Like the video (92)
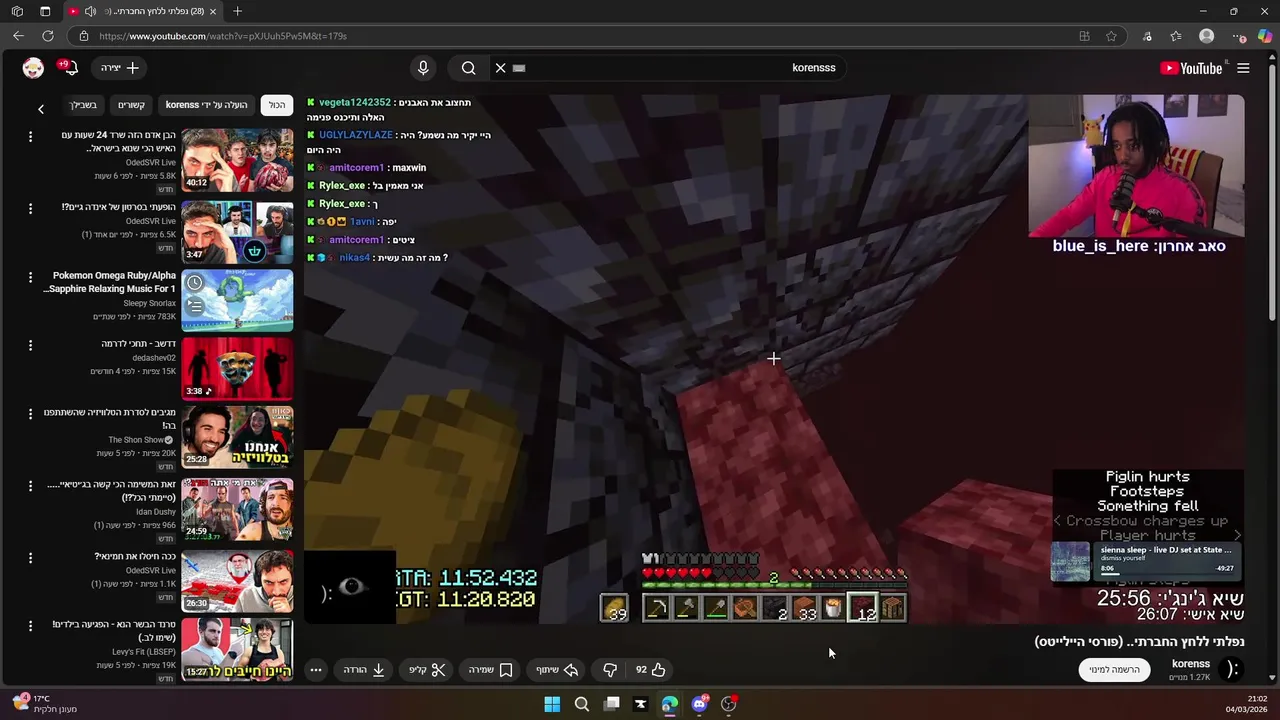1280x720 pixels. click(x=650, y=670)
